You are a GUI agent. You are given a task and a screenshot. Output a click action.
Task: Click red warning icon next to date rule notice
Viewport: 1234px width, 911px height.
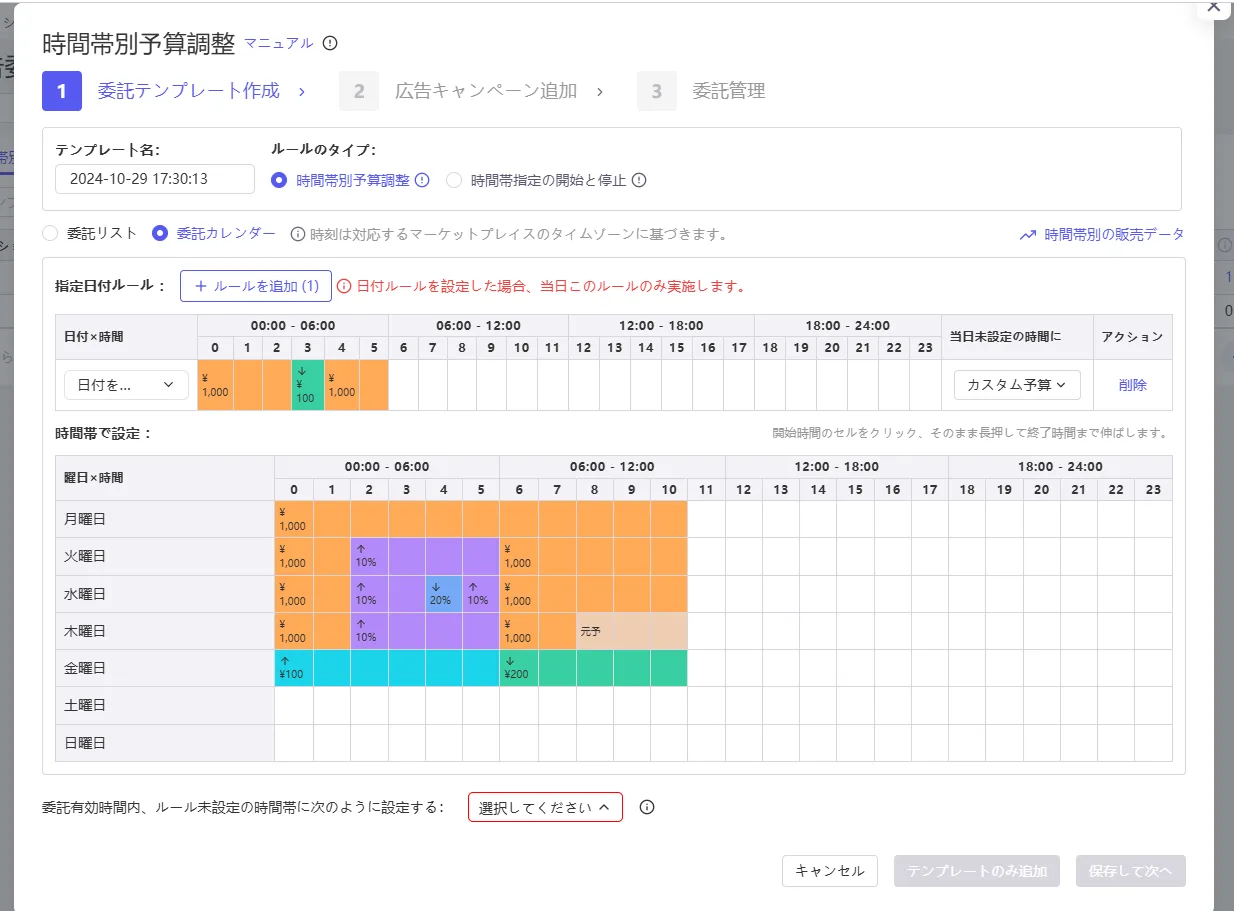point(344,286)
